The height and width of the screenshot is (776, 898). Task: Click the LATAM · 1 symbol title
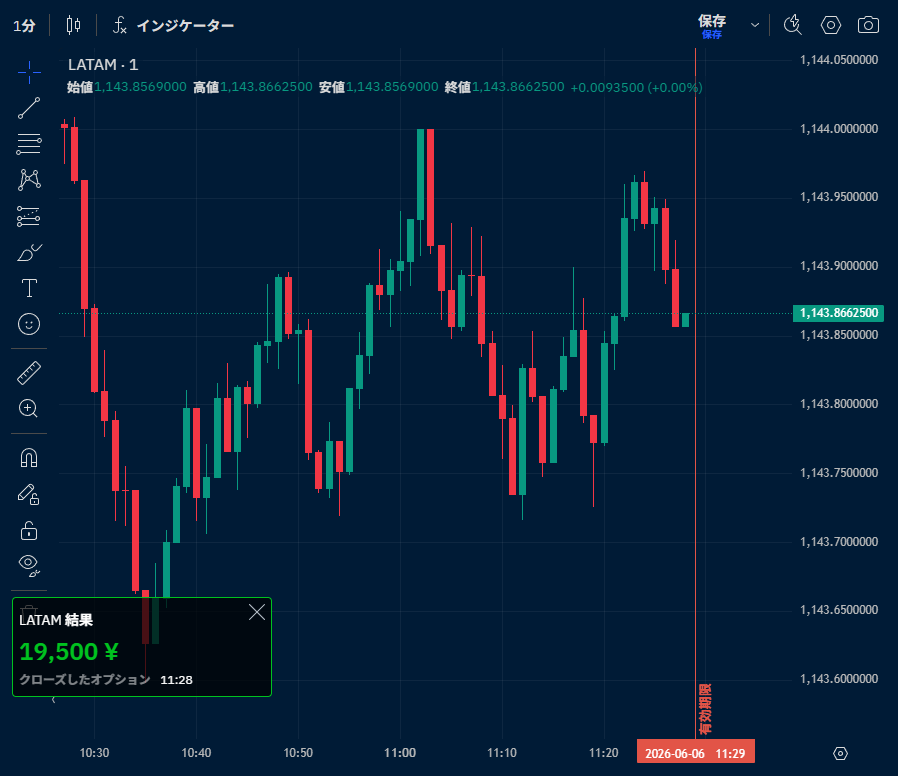[x=103, y=65]
